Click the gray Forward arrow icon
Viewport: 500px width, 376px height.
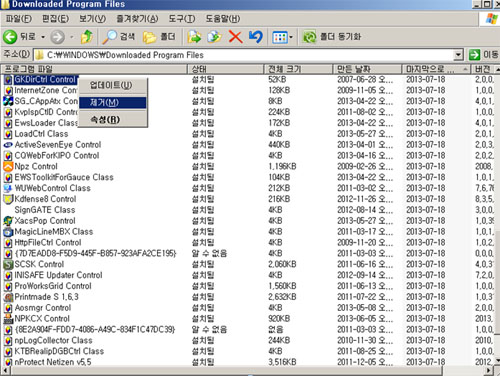click(57, 37)
